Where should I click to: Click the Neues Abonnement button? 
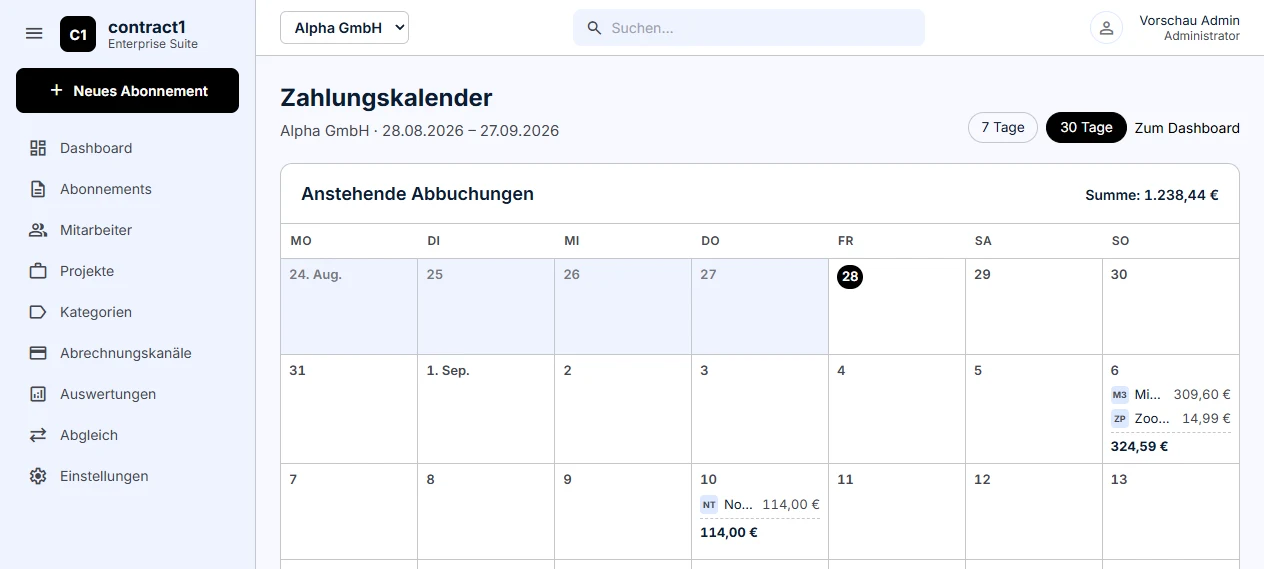(127, 90)
